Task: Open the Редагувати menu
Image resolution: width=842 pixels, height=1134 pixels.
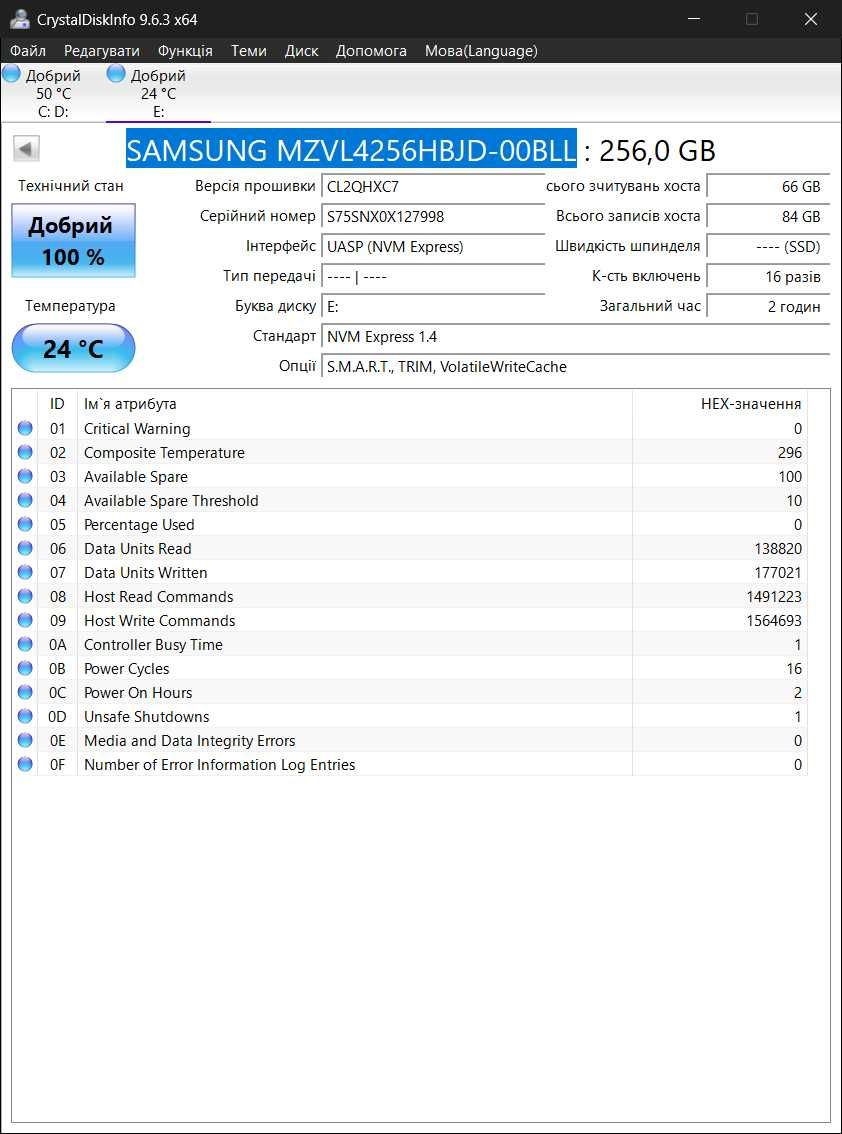Action: [x=102, y=51]
